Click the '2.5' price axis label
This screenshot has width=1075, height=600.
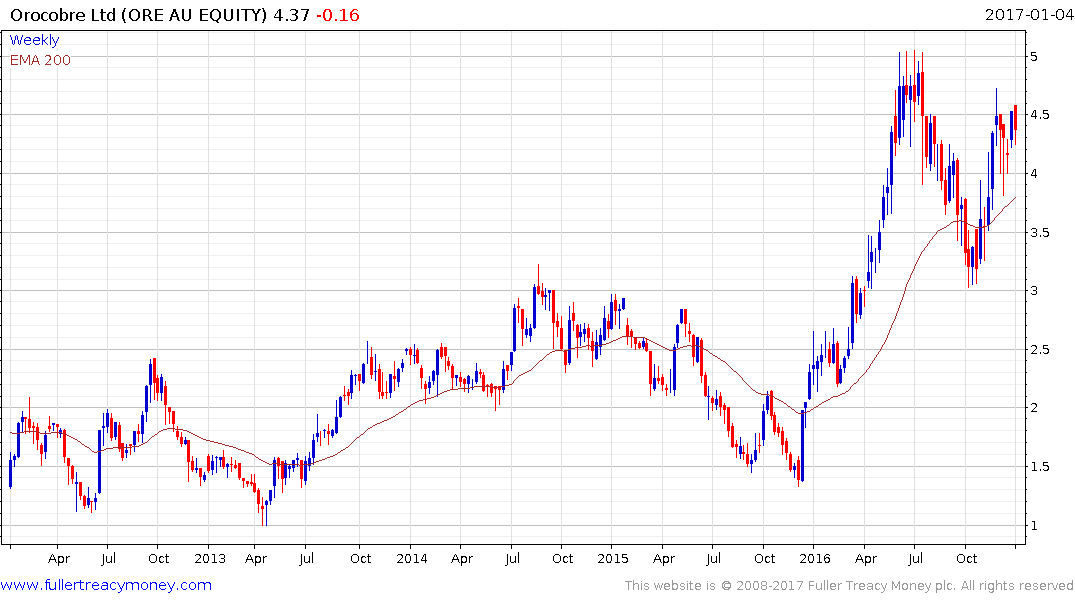click(x=1039, y=350)
